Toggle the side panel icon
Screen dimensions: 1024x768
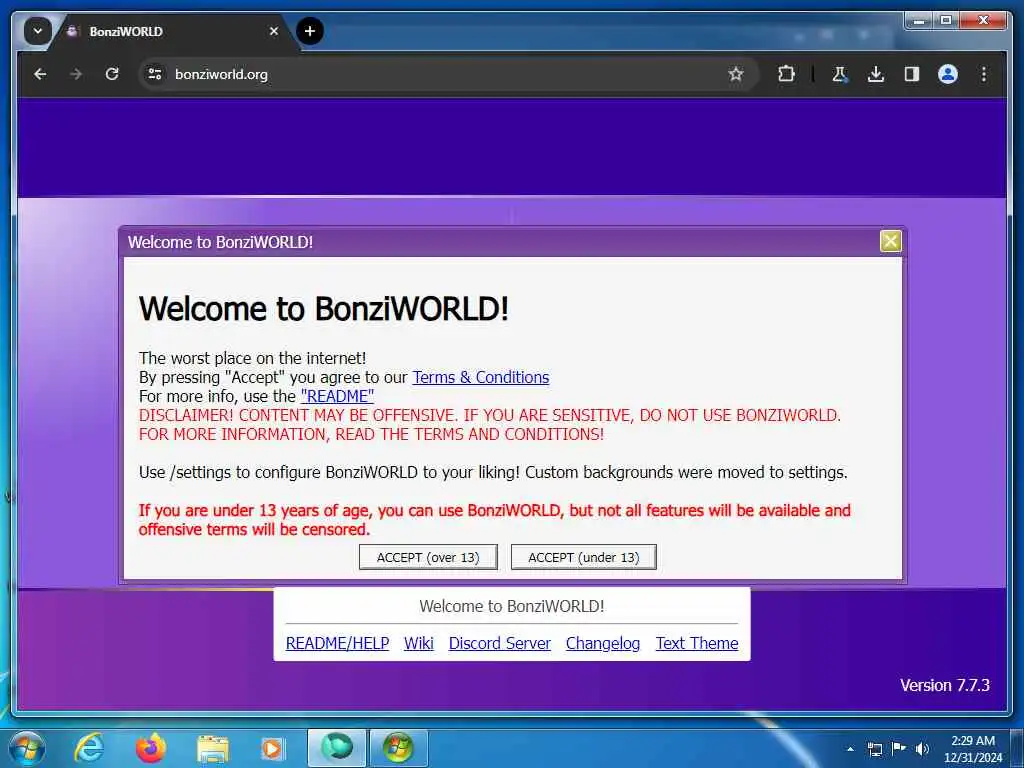pos(912,74)
